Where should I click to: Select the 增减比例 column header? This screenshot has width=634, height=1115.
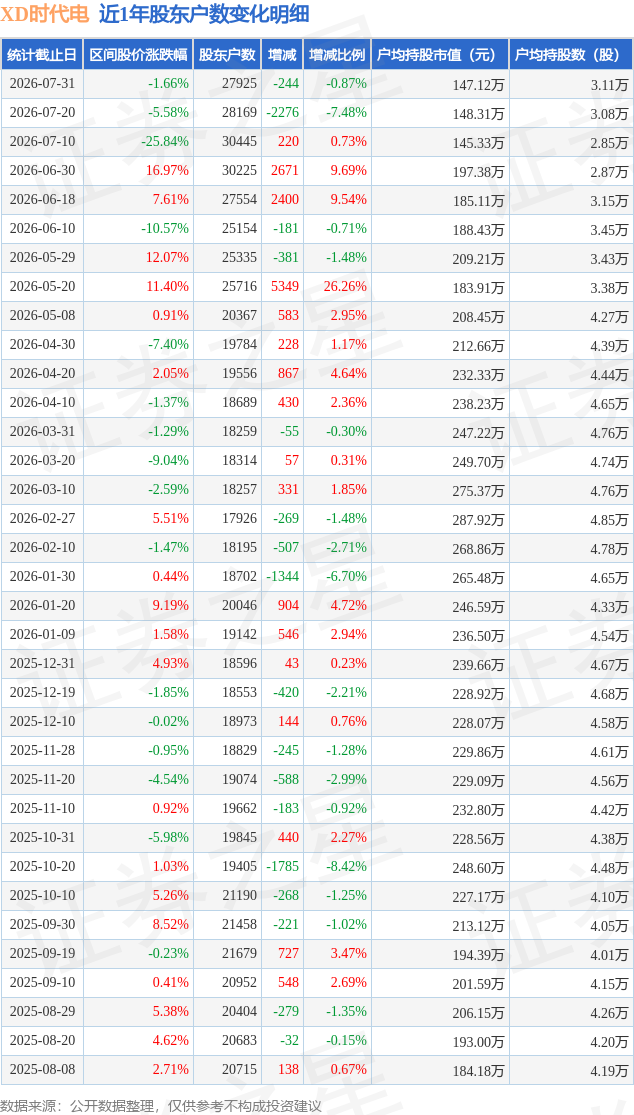337,54
